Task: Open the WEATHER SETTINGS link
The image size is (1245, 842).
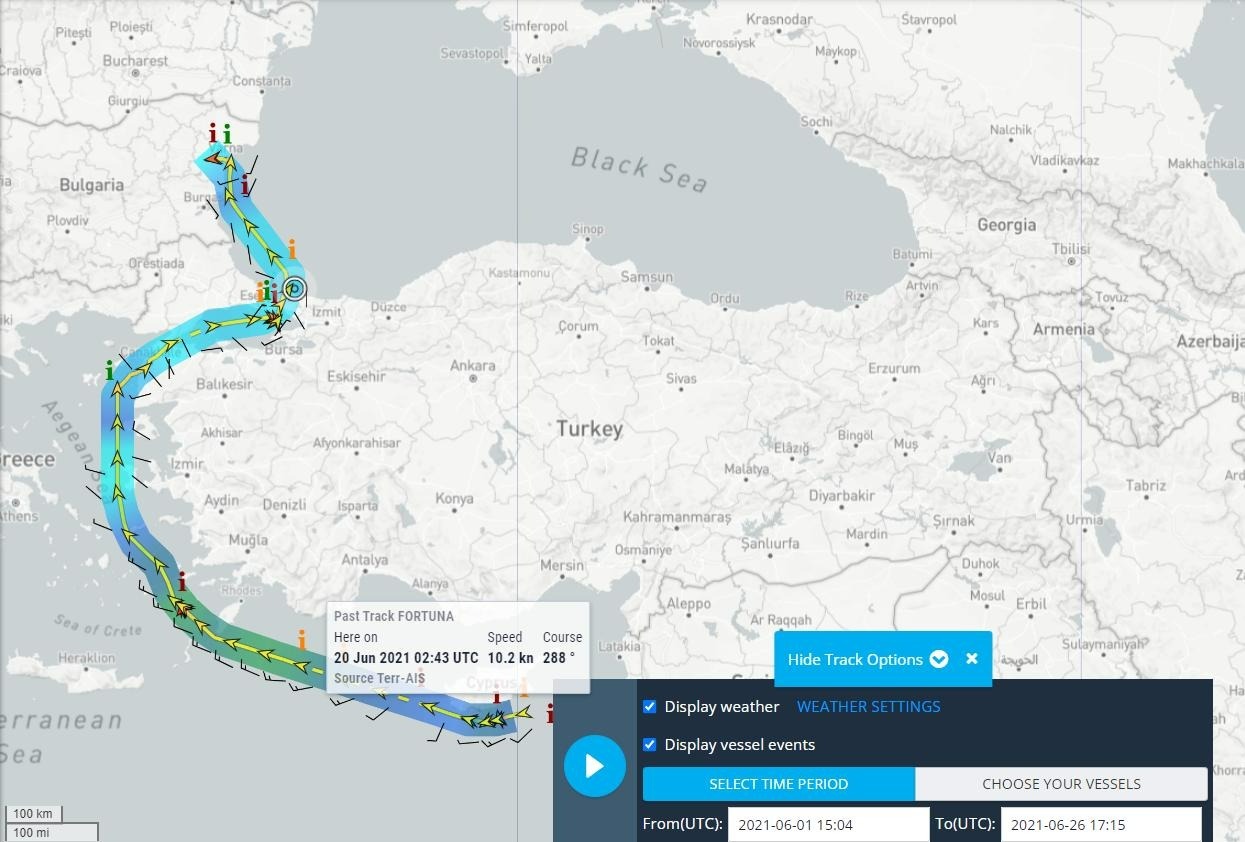Action: point(868,707)
